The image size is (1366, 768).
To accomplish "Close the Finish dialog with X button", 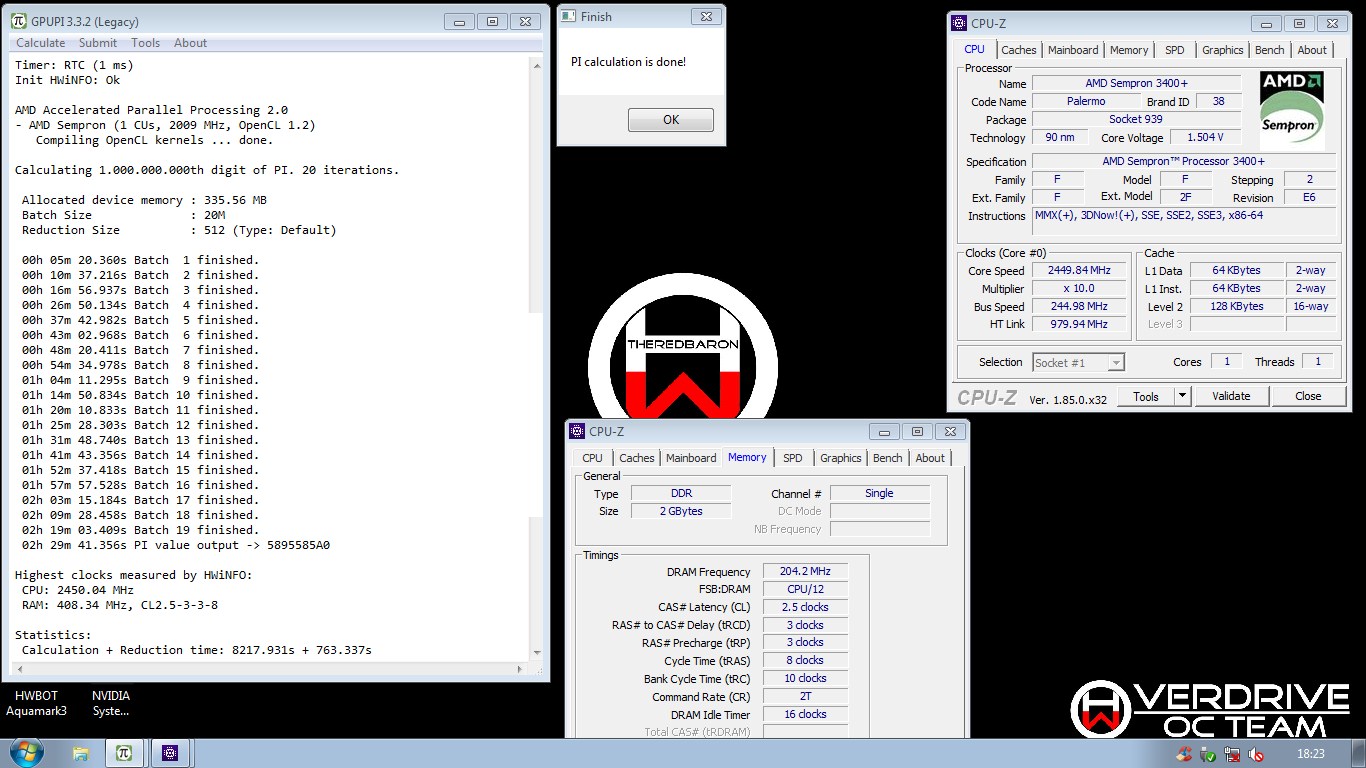I will coord(705,17).
